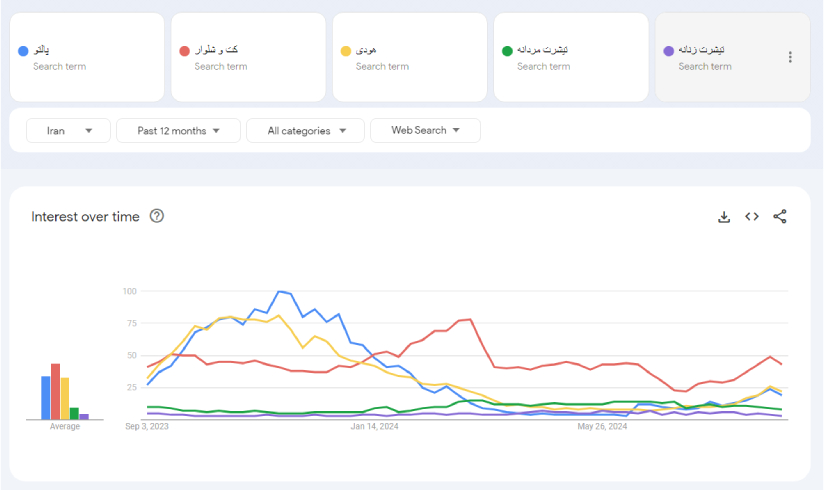Image resolution: width=824 pixels, height=490 pixels.
Task: Click the share icon for the chart
Action: point(780,217)
